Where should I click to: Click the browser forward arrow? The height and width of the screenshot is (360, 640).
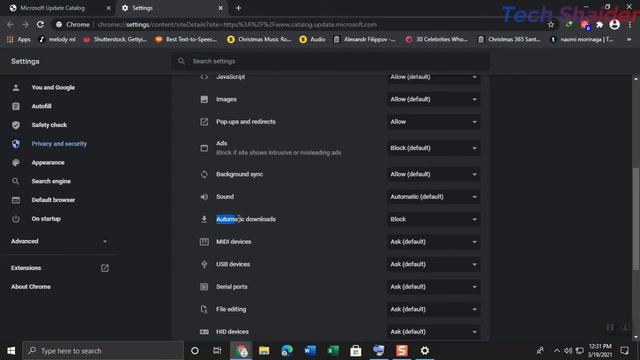click(25, 24)
